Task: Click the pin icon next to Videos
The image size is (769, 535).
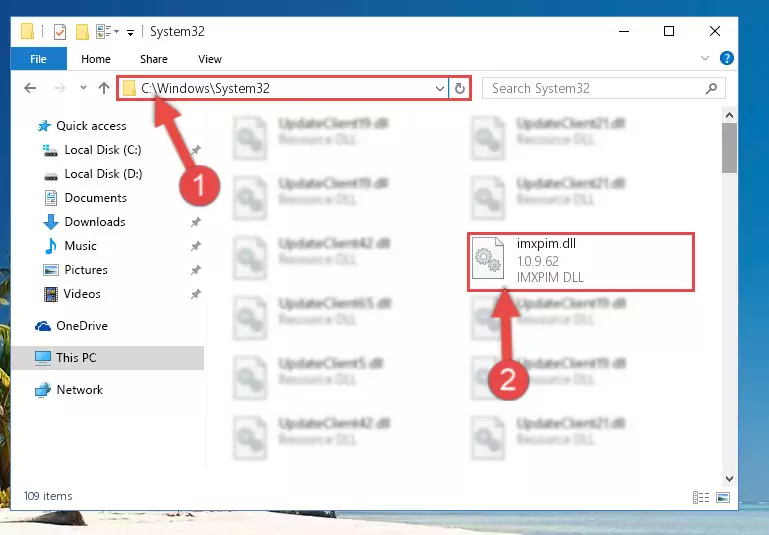Action: point(196,294)
